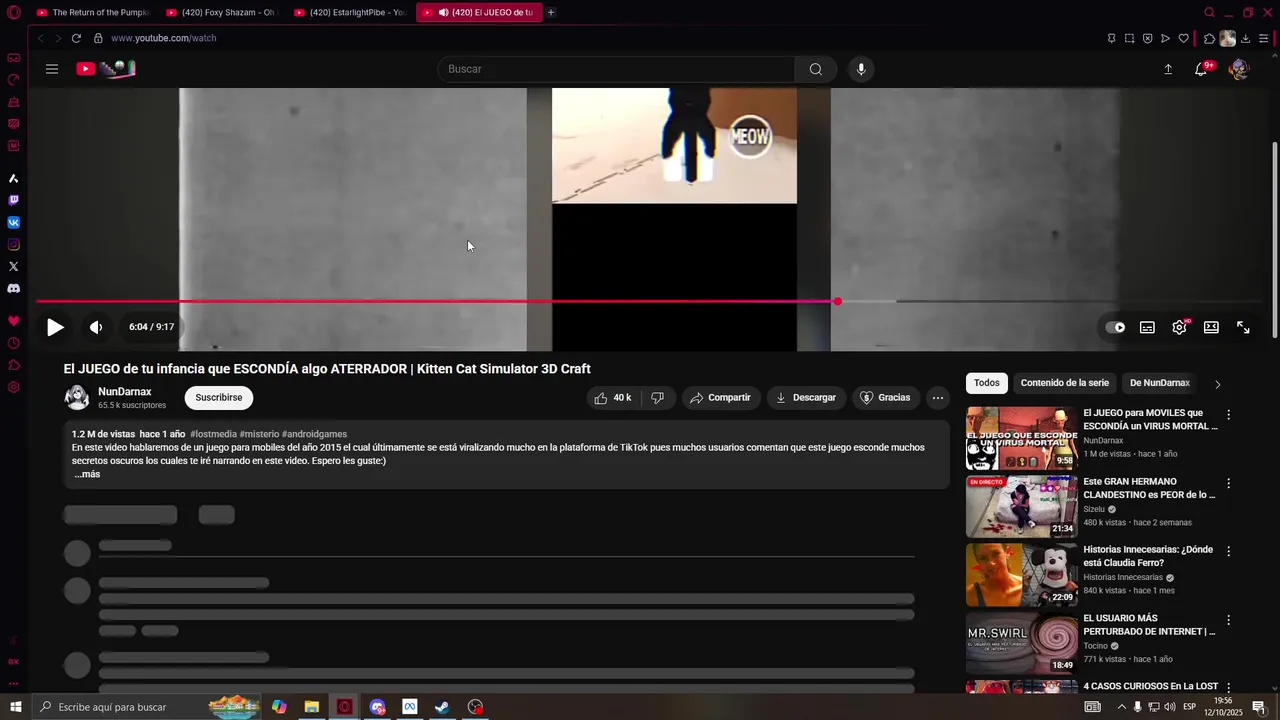The height and width of the screenshot is (720, 1280).
Task: Open the video player settings gear
Action: pos(1180,327)
